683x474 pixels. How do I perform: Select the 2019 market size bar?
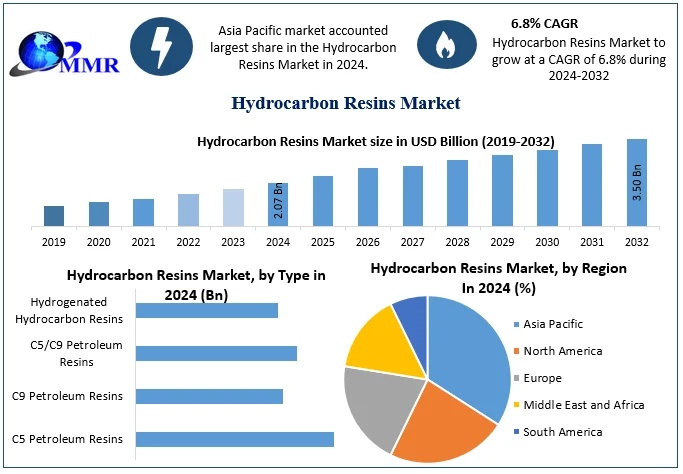click(54, 216)
